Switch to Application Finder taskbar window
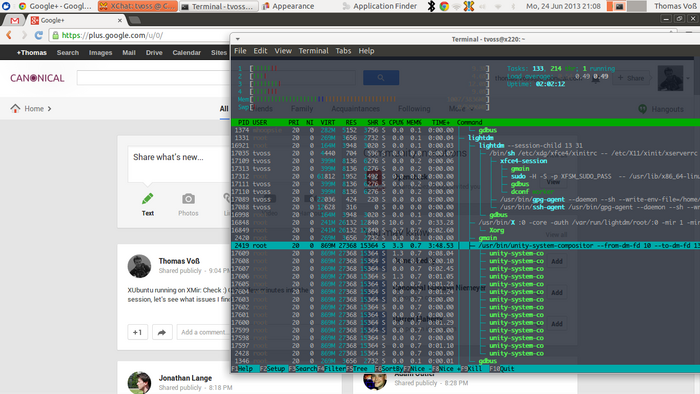The image size is (700, 394). tap(379, 6)
